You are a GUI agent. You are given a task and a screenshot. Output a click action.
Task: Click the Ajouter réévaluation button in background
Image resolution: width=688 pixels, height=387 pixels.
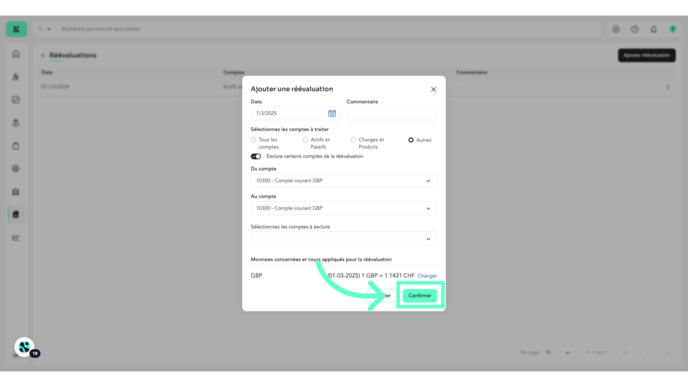click(x=646, y=55)
